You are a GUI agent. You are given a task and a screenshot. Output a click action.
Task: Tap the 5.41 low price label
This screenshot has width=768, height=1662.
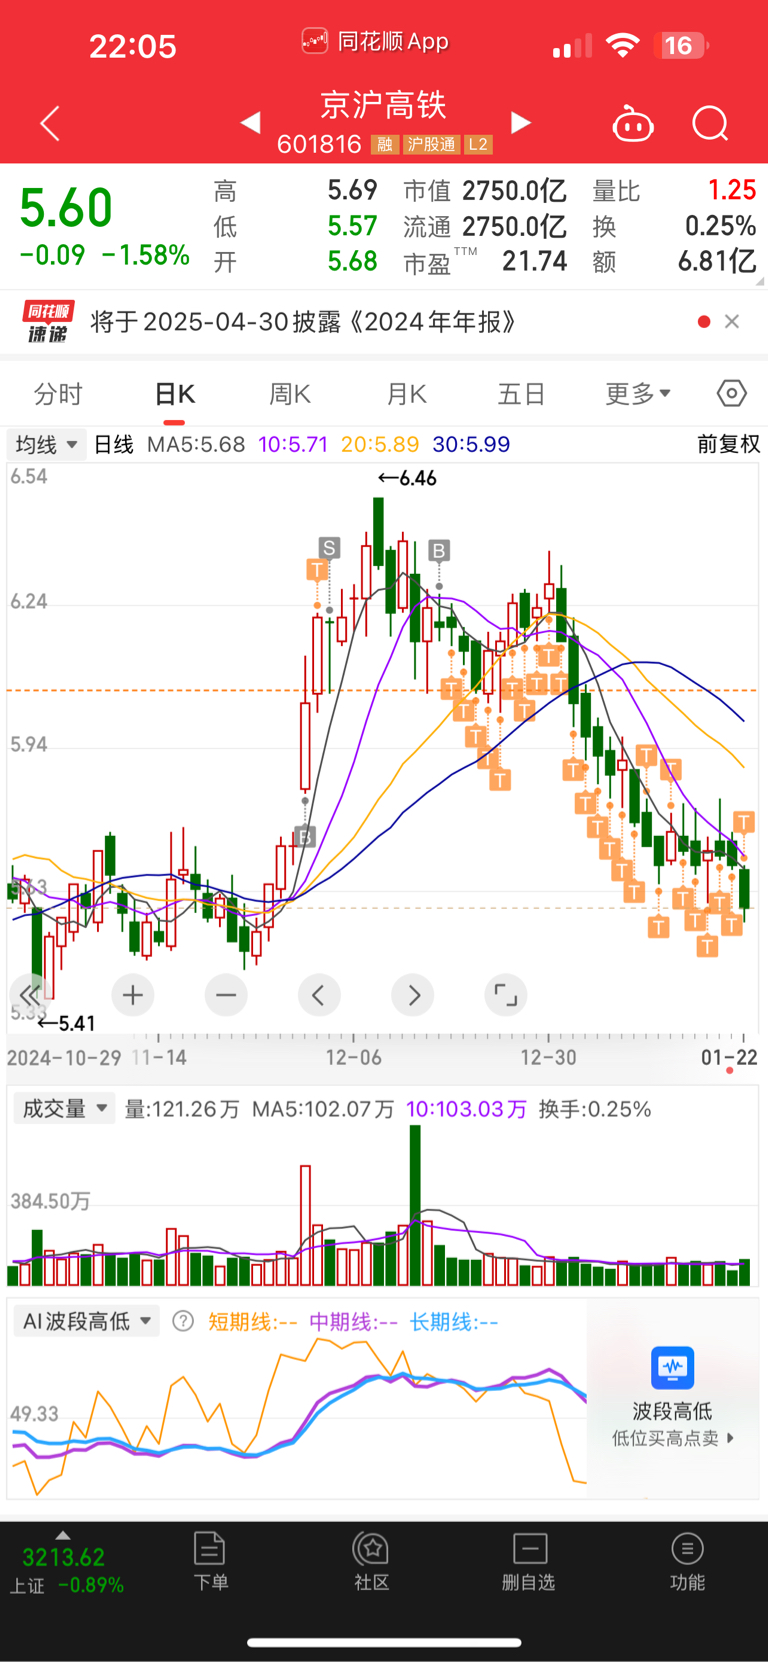point(66,1023)
